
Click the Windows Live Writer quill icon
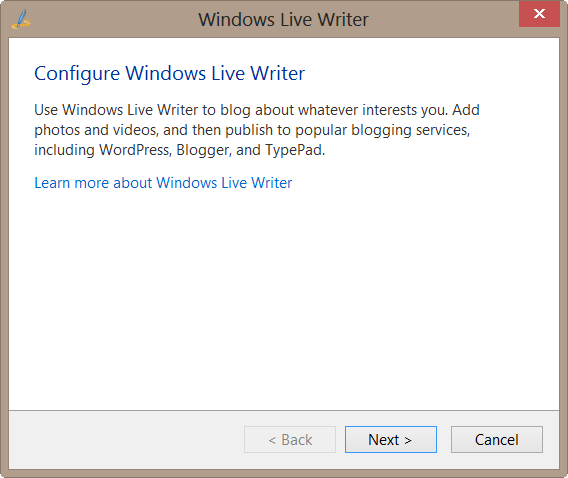point(21,20)
